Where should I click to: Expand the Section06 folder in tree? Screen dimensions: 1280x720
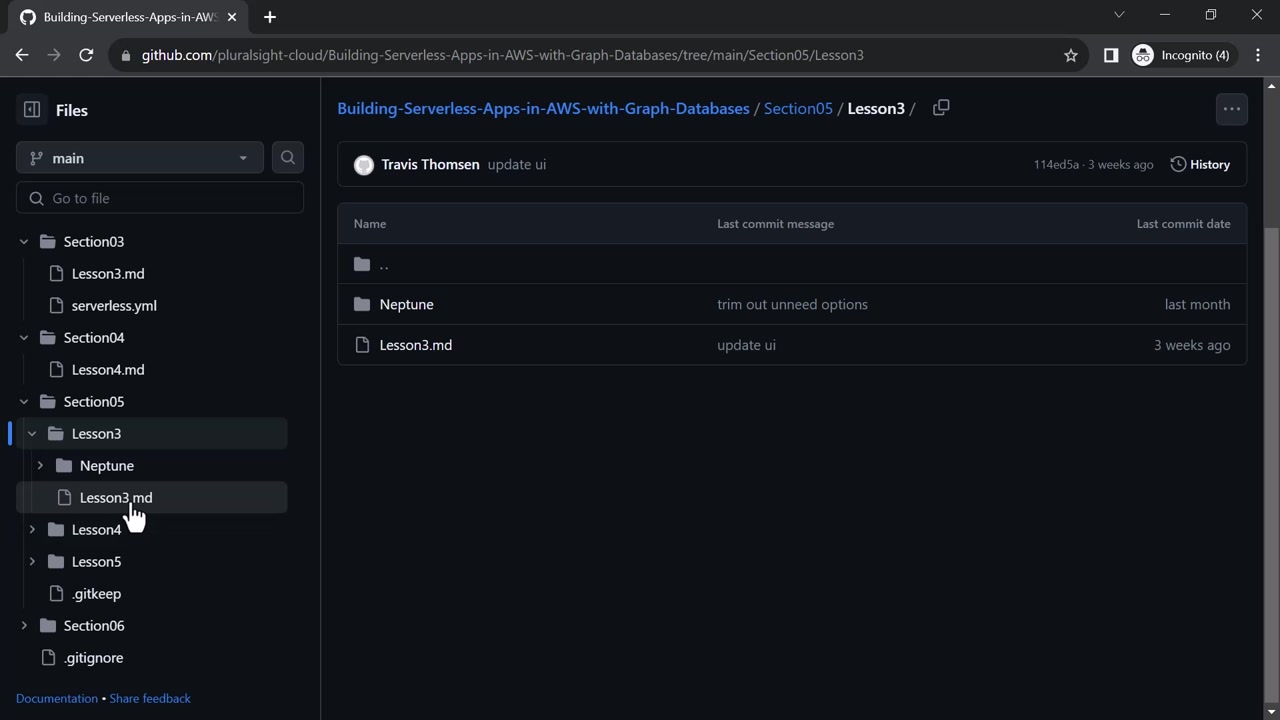pos(24,626)
